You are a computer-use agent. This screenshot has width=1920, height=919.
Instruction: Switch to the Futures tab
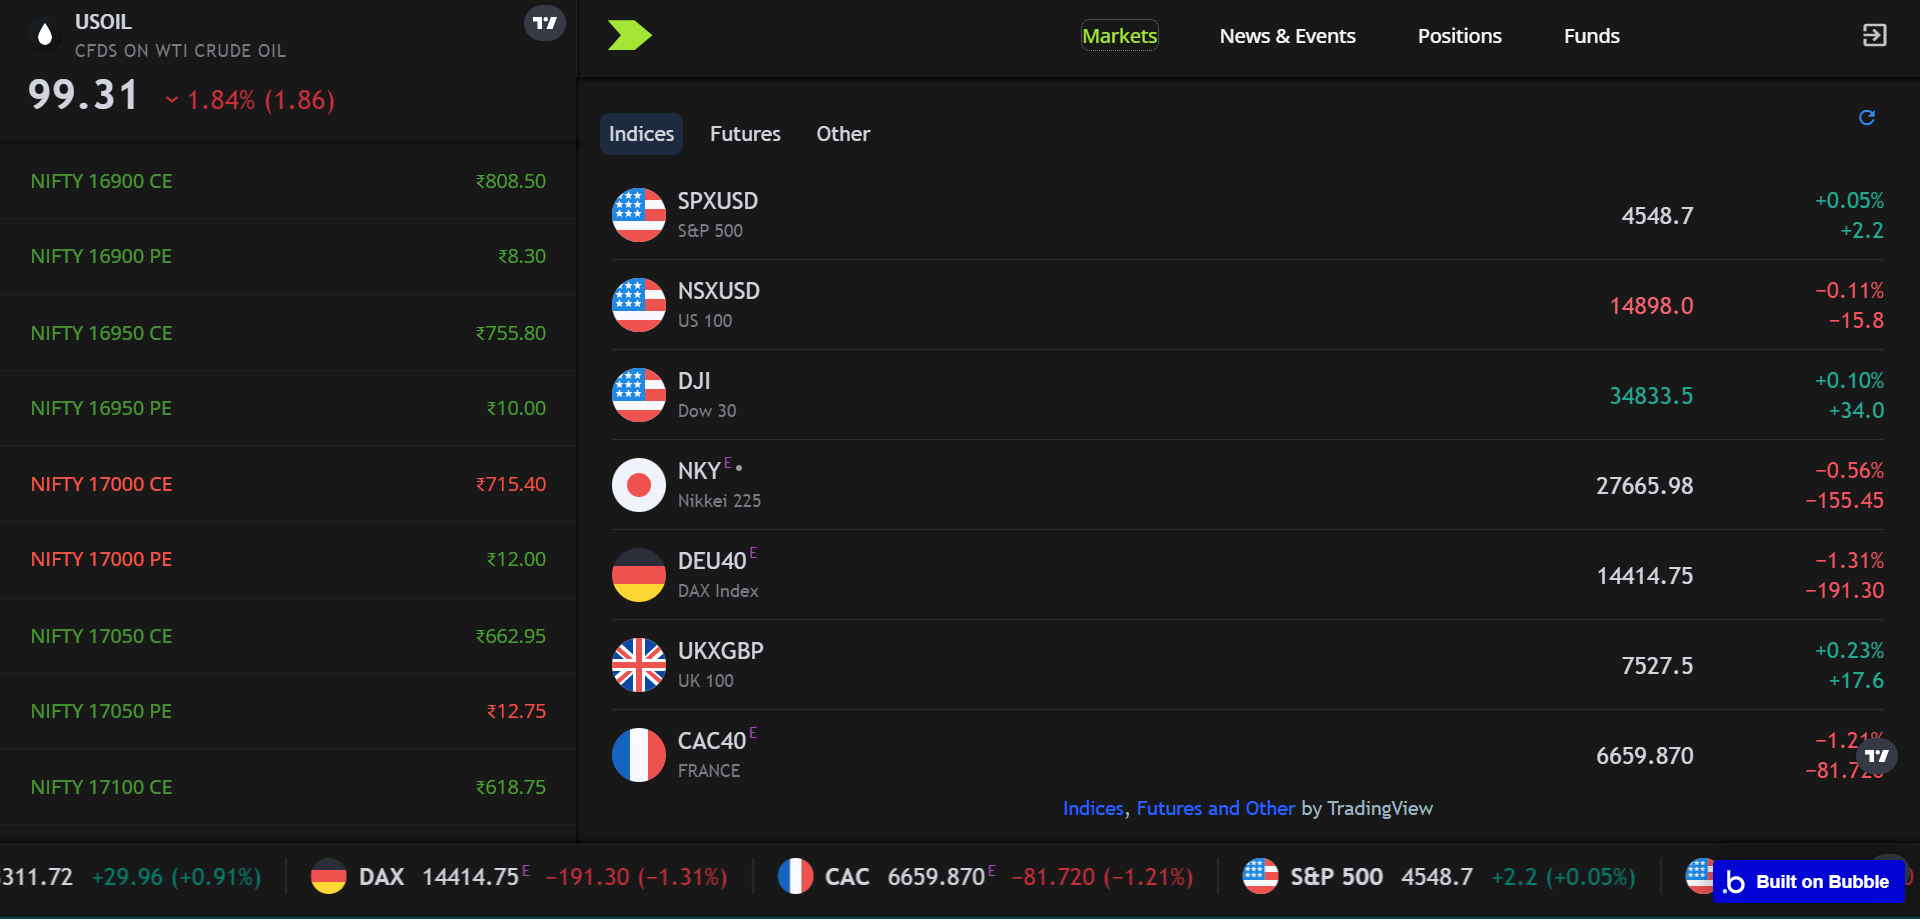point(745,134)
